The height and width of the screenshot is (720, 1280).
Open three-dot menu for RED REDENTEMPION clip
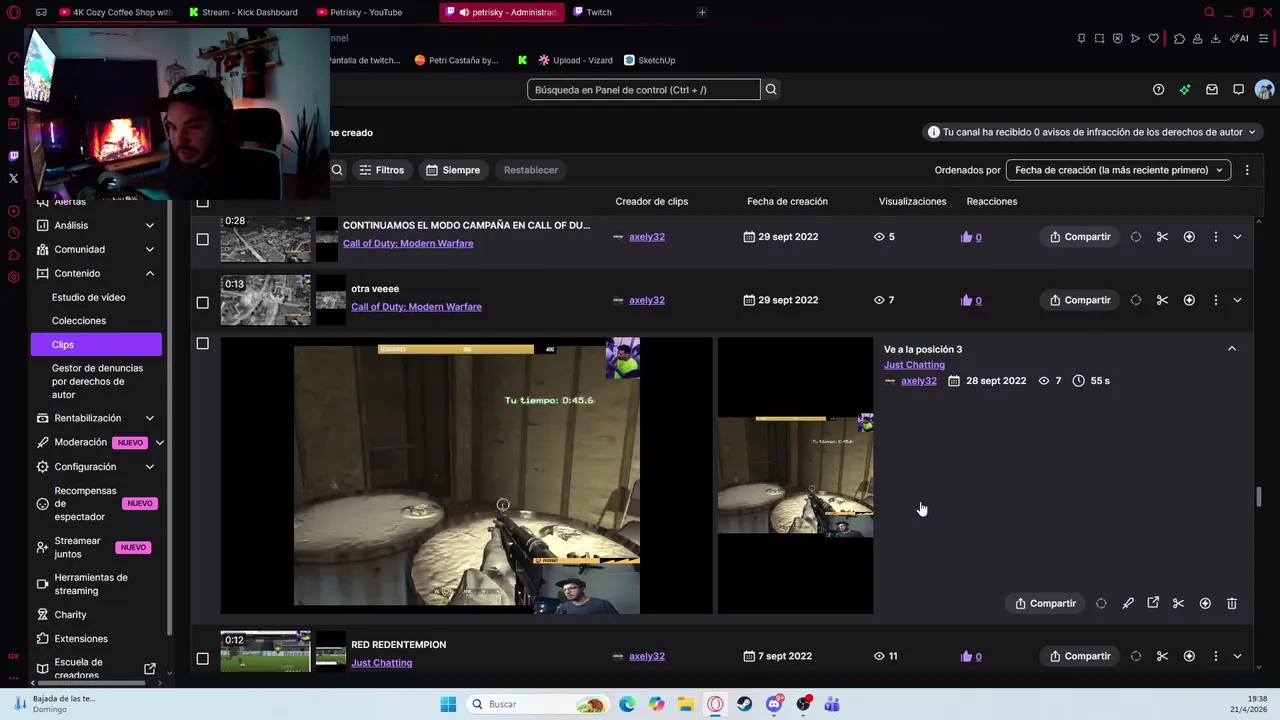1215,656
